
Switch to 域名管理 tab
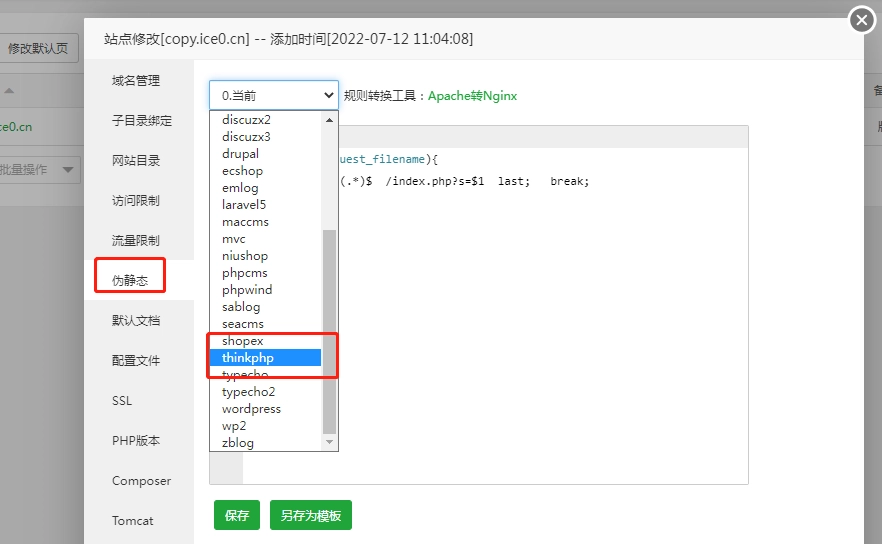point(135,81)
